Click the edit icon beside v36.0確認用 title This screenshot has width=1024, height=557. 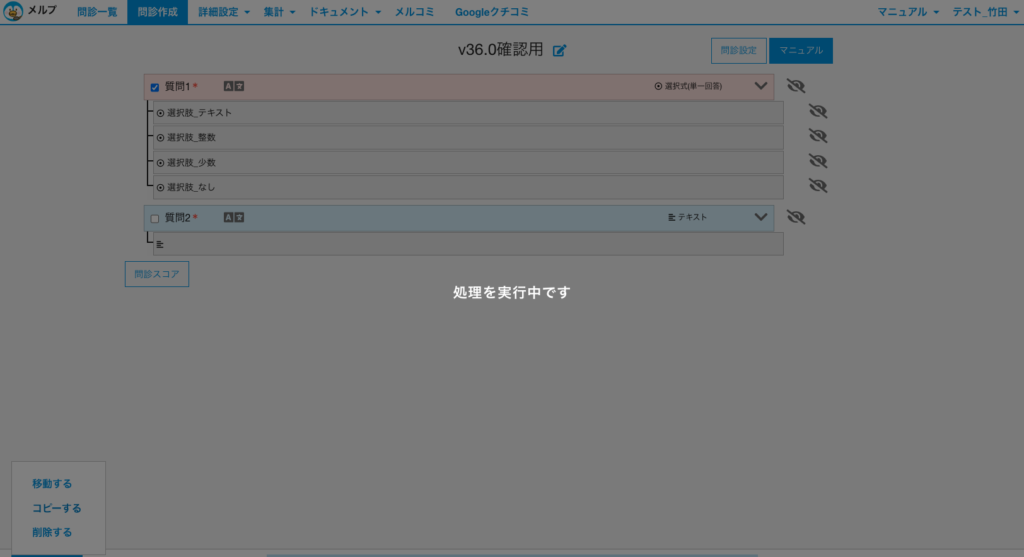559,51
